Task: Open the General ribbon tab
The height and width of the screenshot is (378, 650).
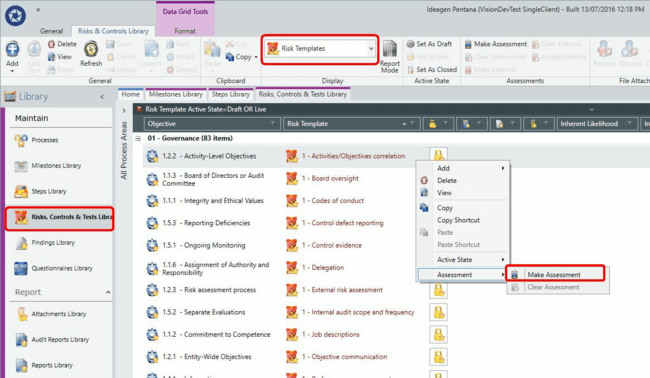Action: (51, 31)
